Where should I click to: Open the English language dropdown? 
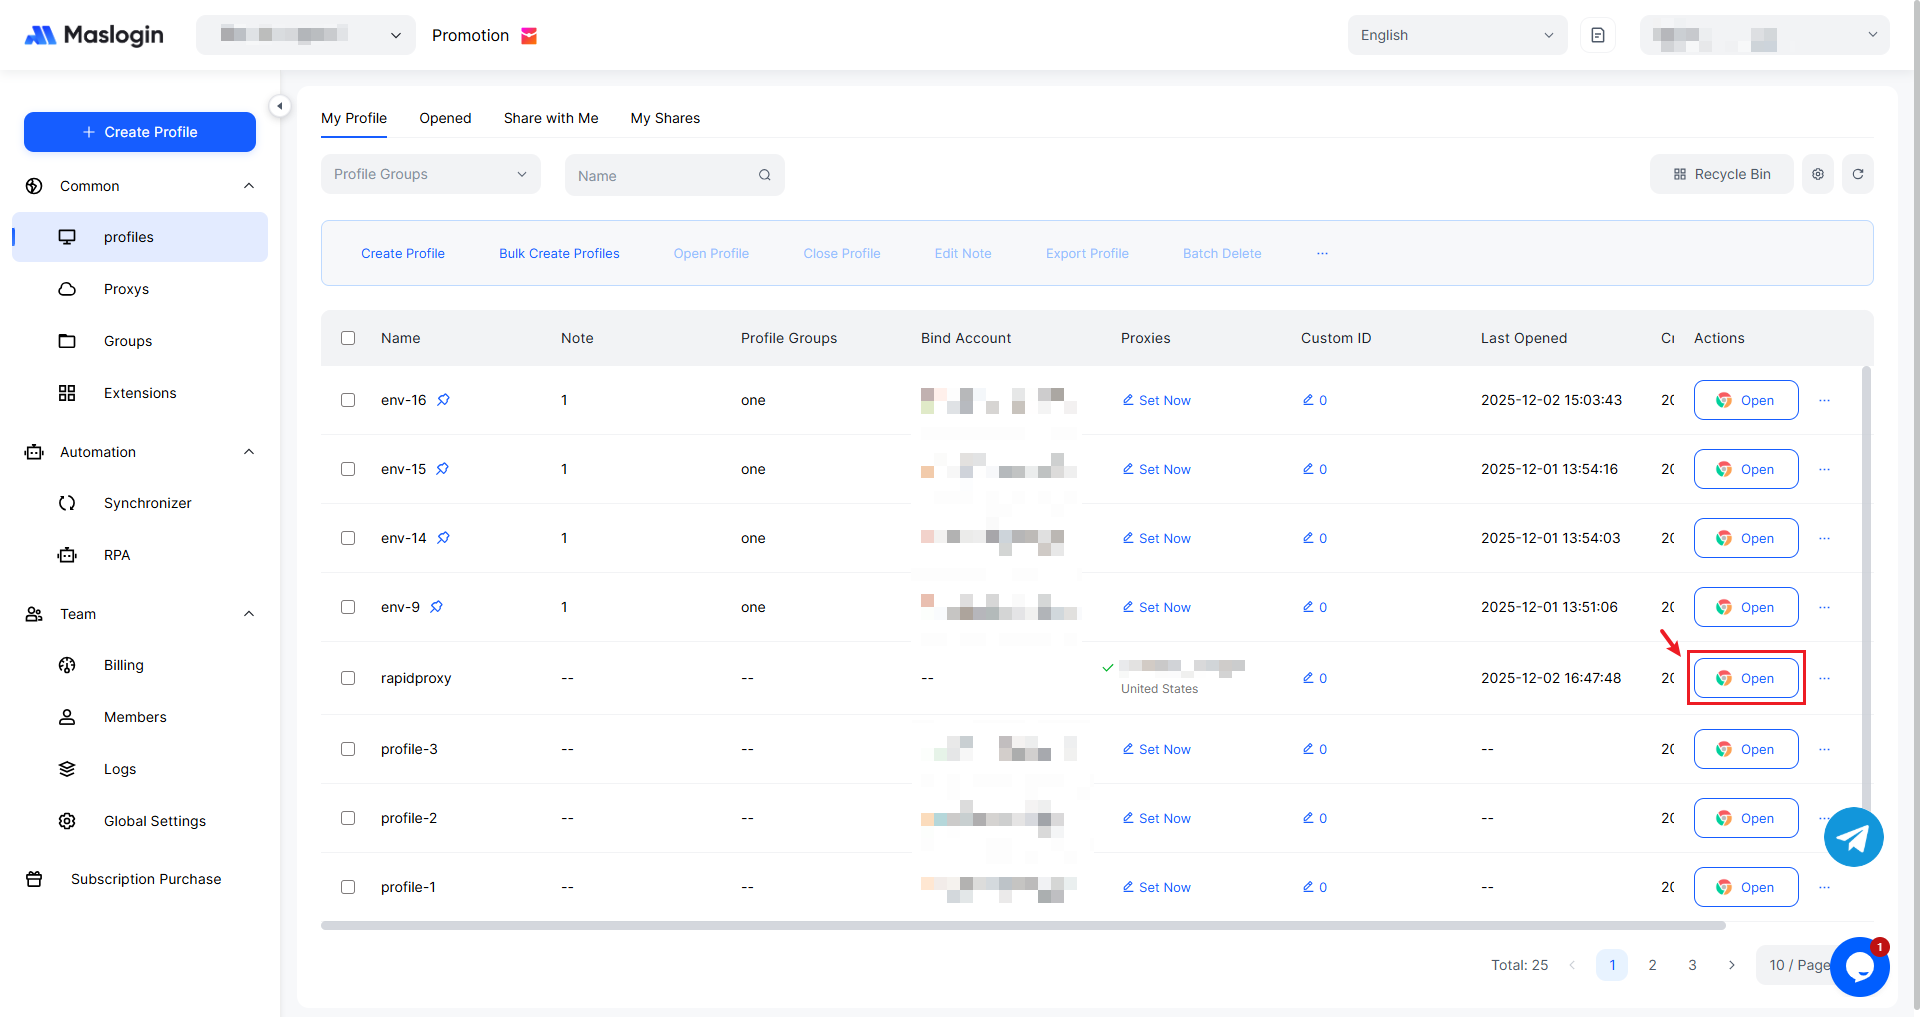tap(1456, 35)
